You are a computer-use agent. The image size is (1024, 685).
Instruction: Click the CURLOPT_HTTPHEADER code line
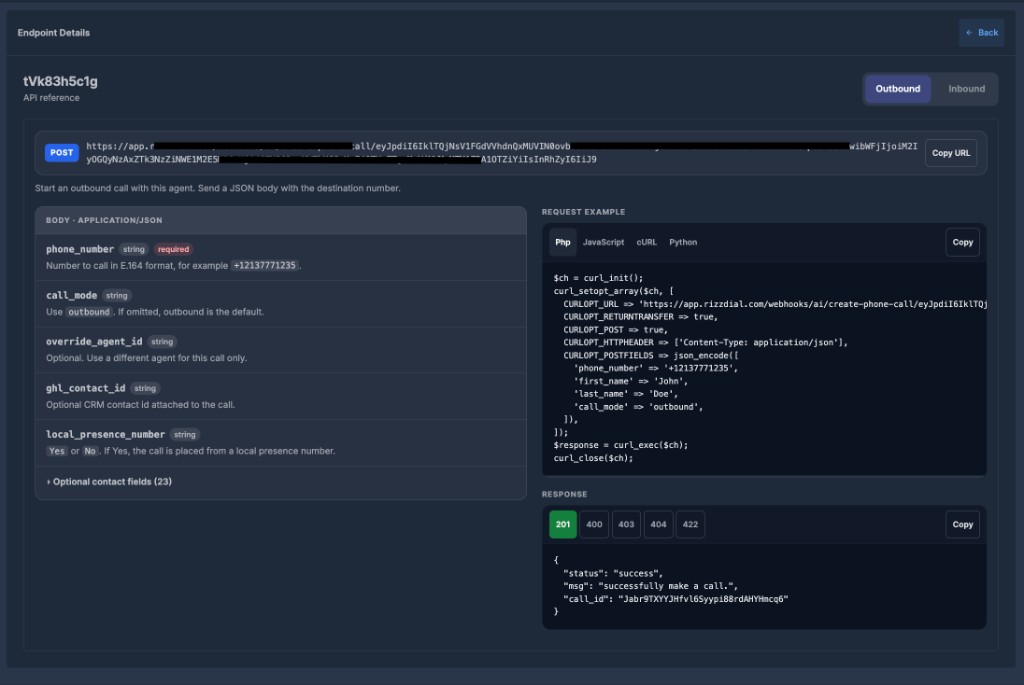(x=705, y=342)
